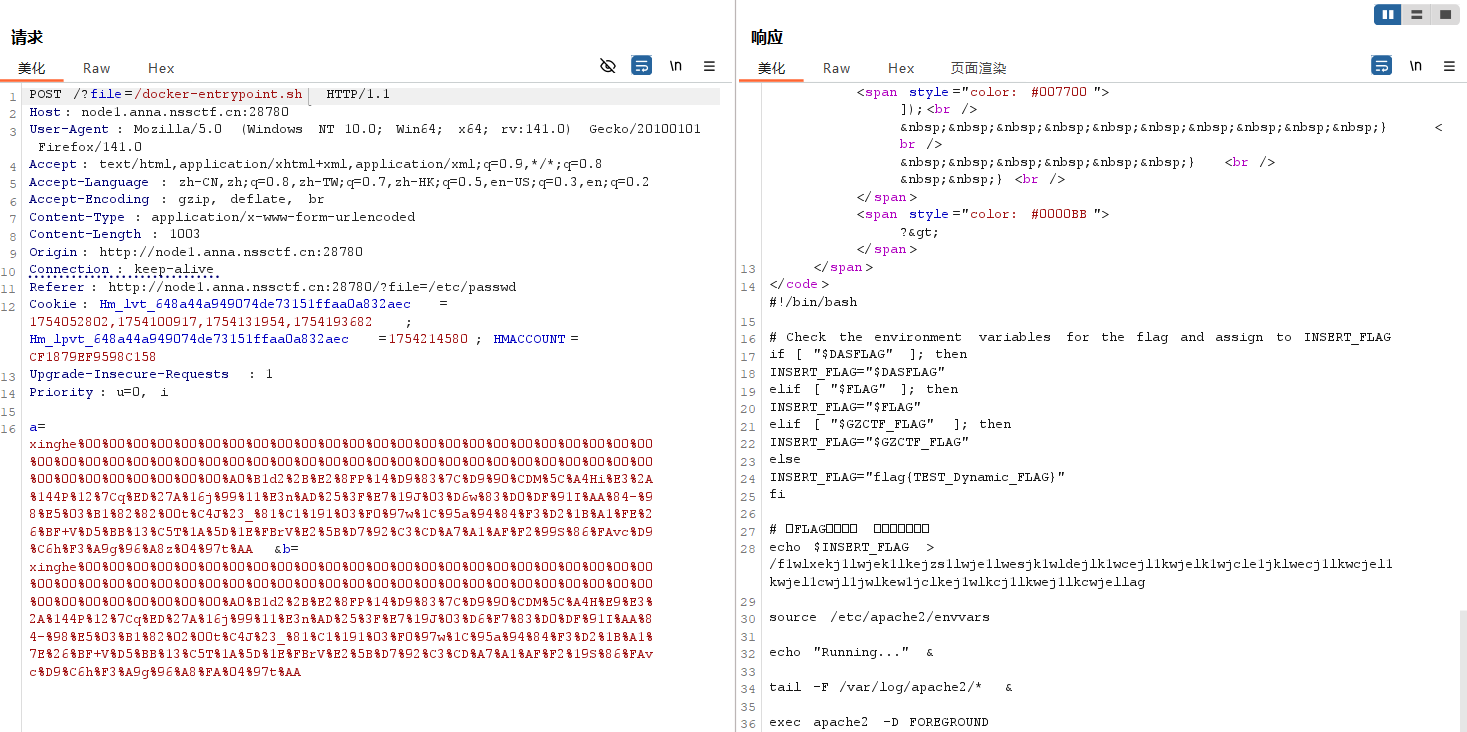This screenshot has width=1467, height=732.
Task: Switch to response Raw tab
Action: tap(837, 68)
